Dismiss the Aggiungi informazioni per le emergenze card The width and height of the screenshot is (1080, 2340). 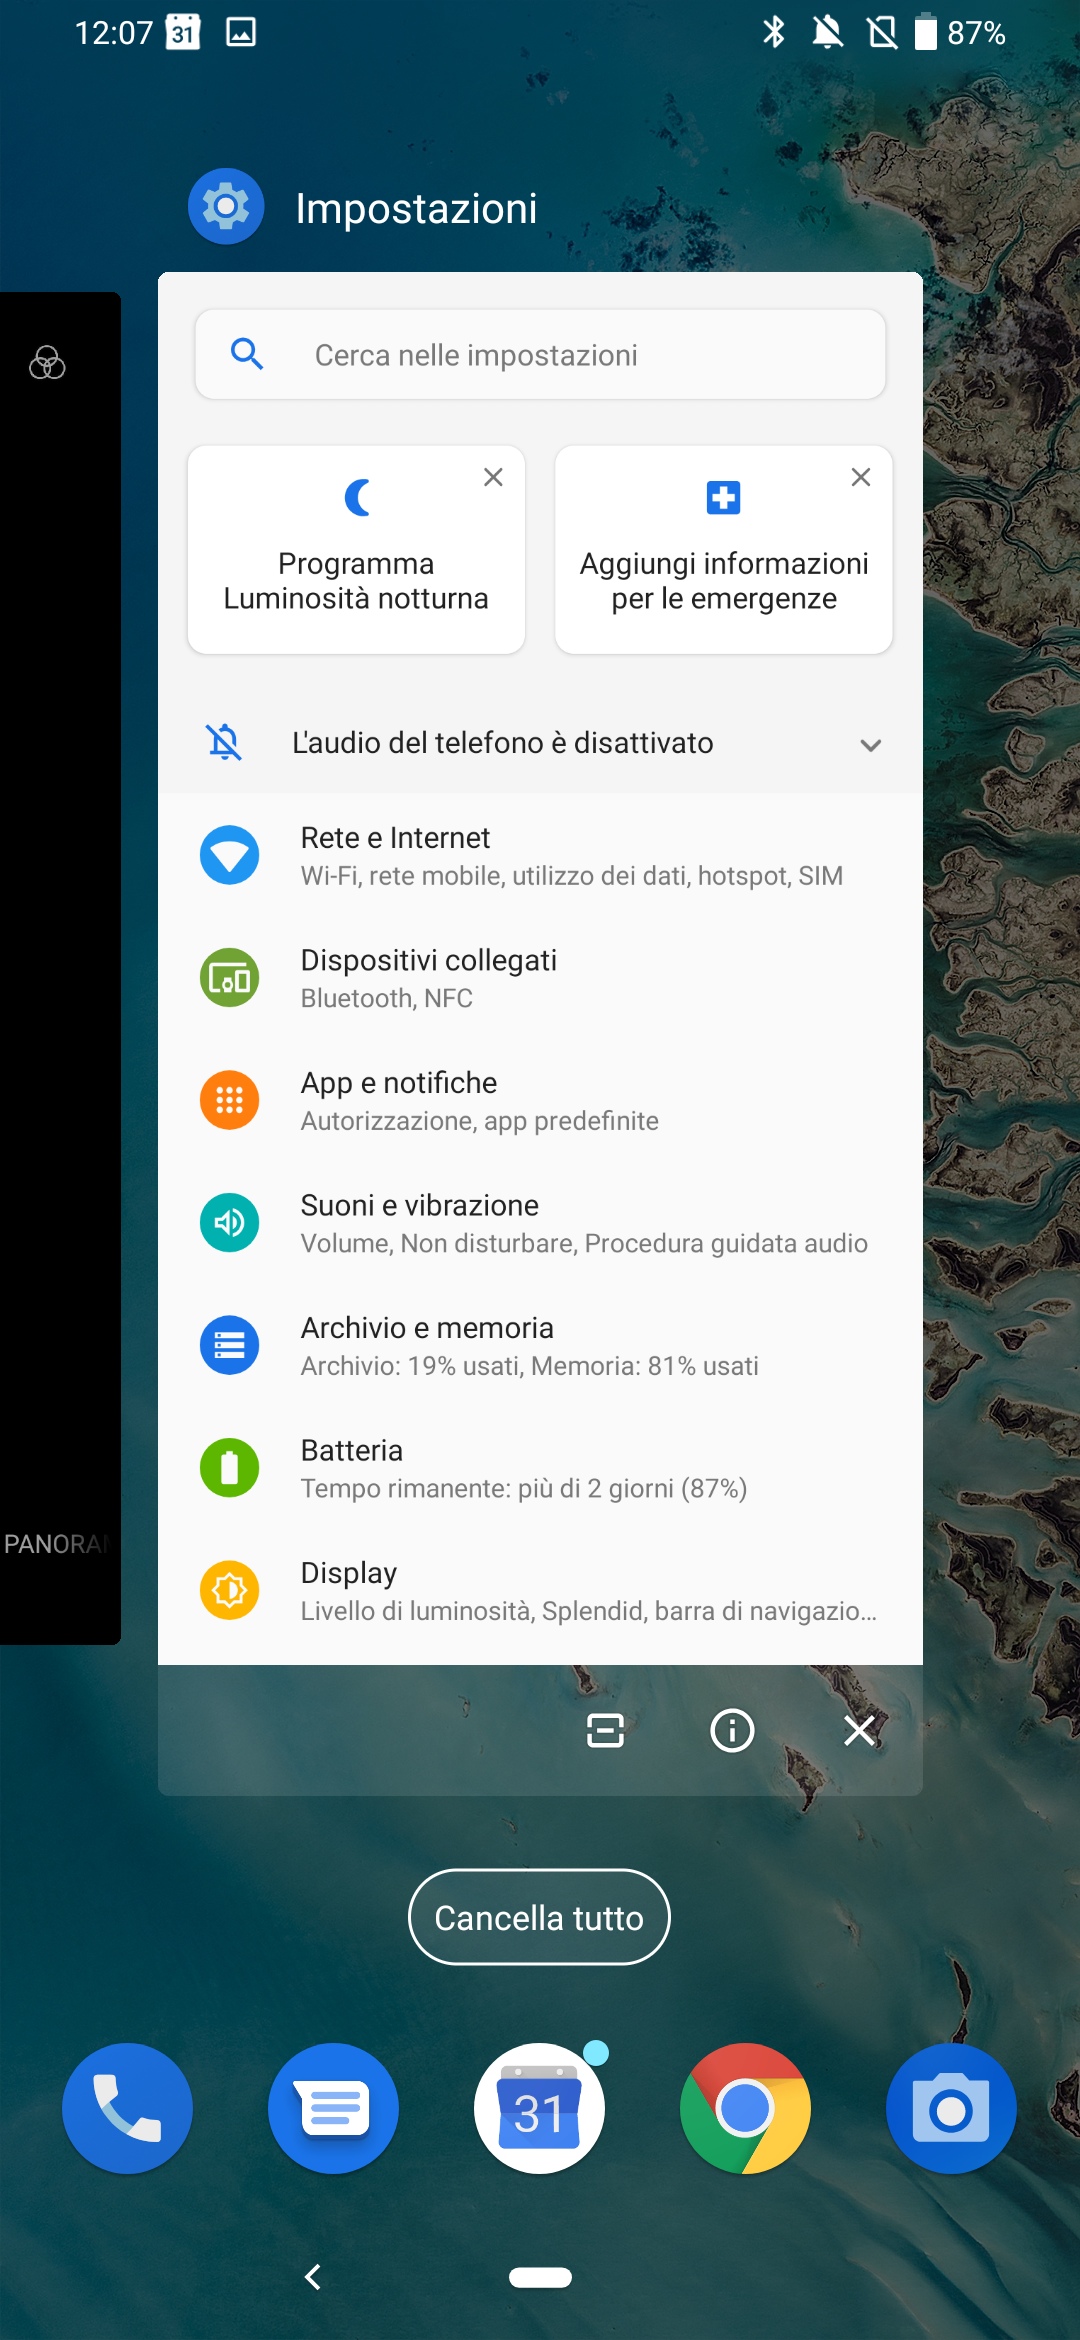[861, 477]
